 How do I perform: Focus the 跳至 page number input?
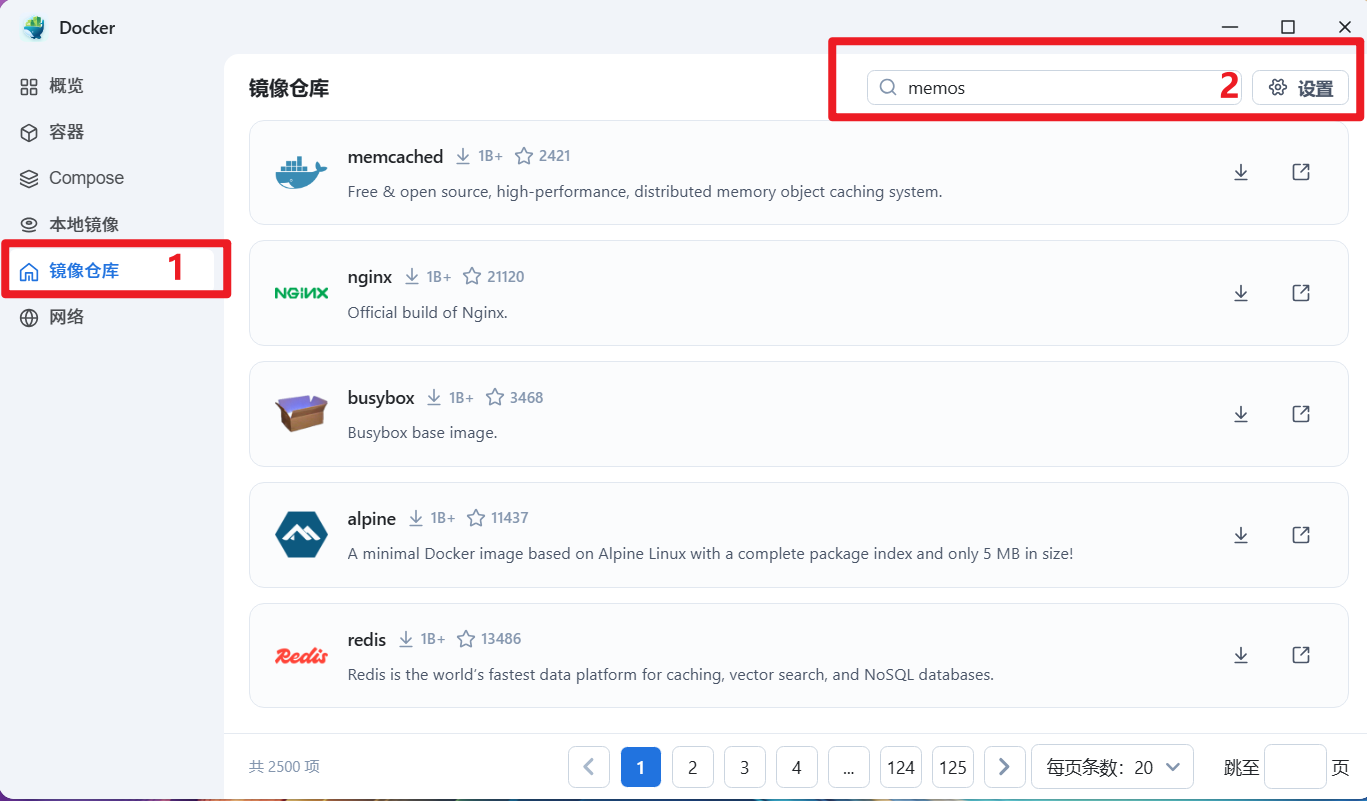1295,767
